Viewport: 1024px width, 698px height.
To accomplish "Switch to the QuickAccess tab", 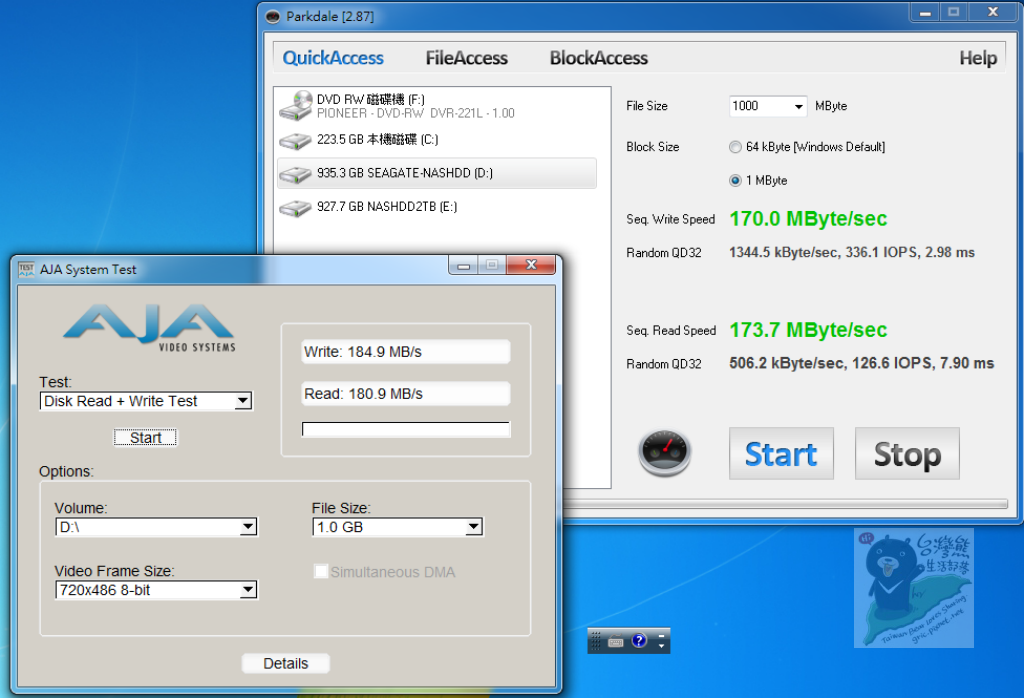I will [333, 58].
